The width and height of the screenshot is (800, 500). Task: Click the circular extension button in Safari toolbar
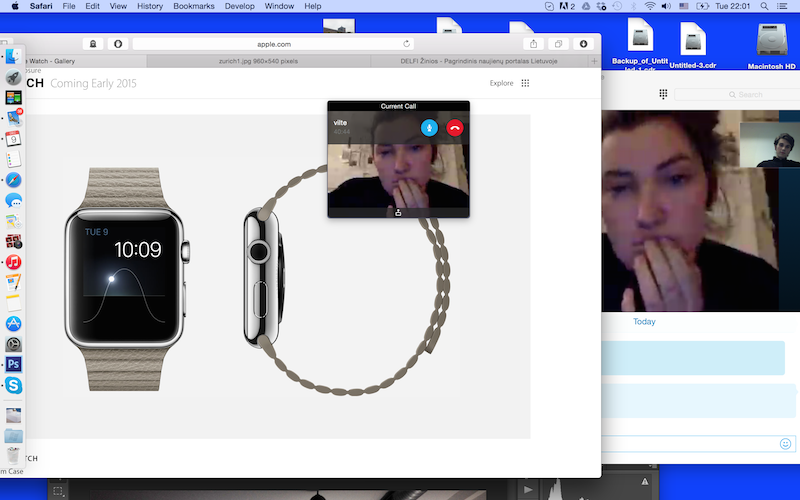tap(118, 44)
